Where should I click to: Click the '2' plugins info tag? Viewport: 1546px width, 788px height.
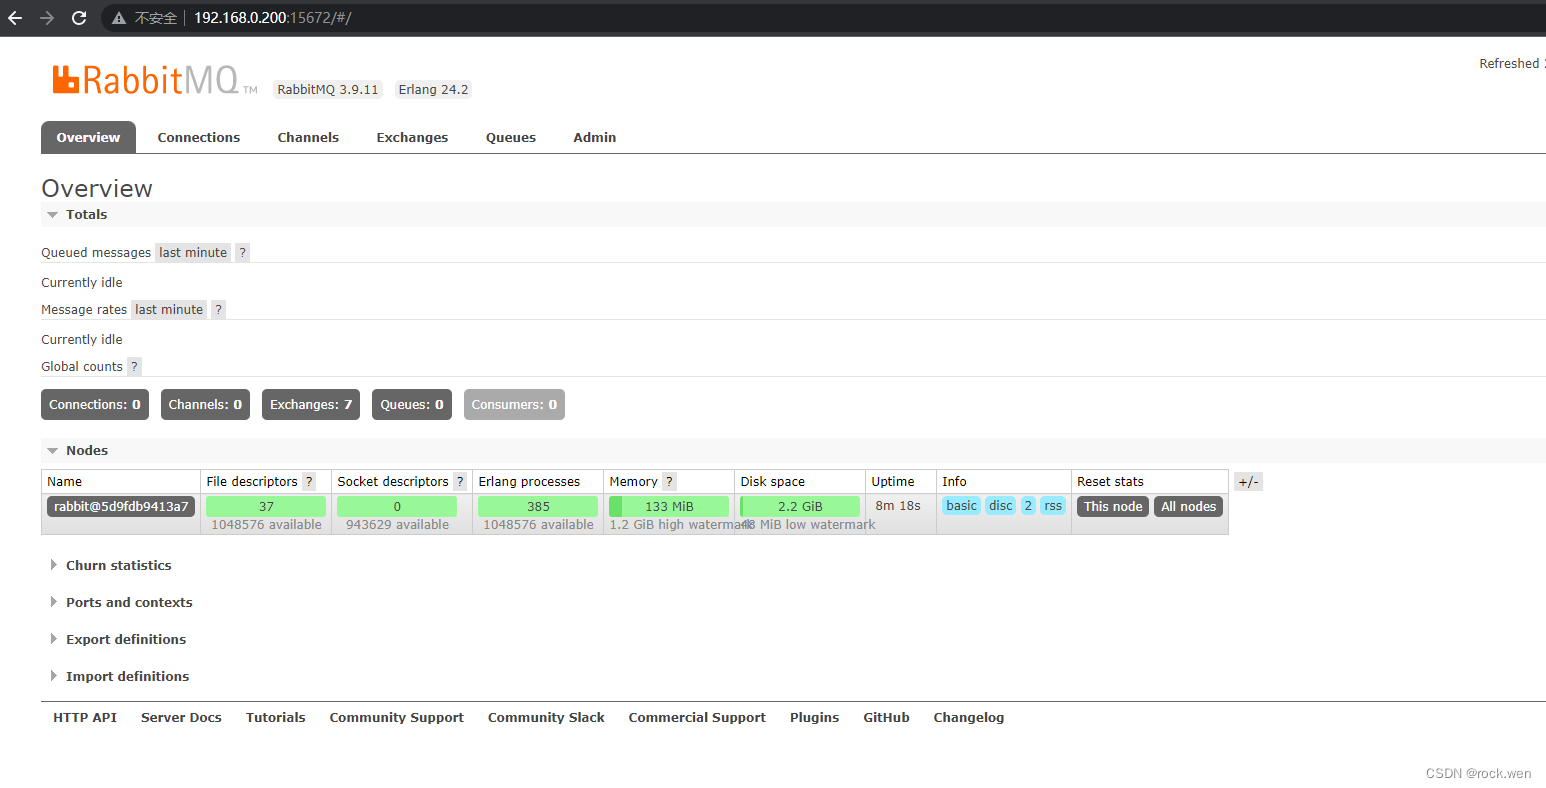[x=1028, y=506]
